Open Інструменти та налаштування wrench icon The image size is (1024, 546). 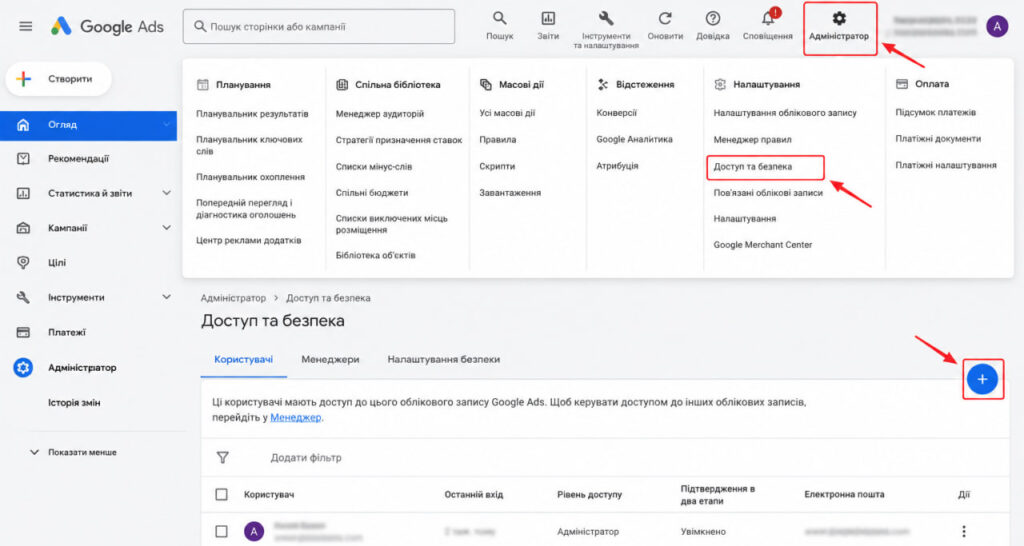tap(605, 18)
